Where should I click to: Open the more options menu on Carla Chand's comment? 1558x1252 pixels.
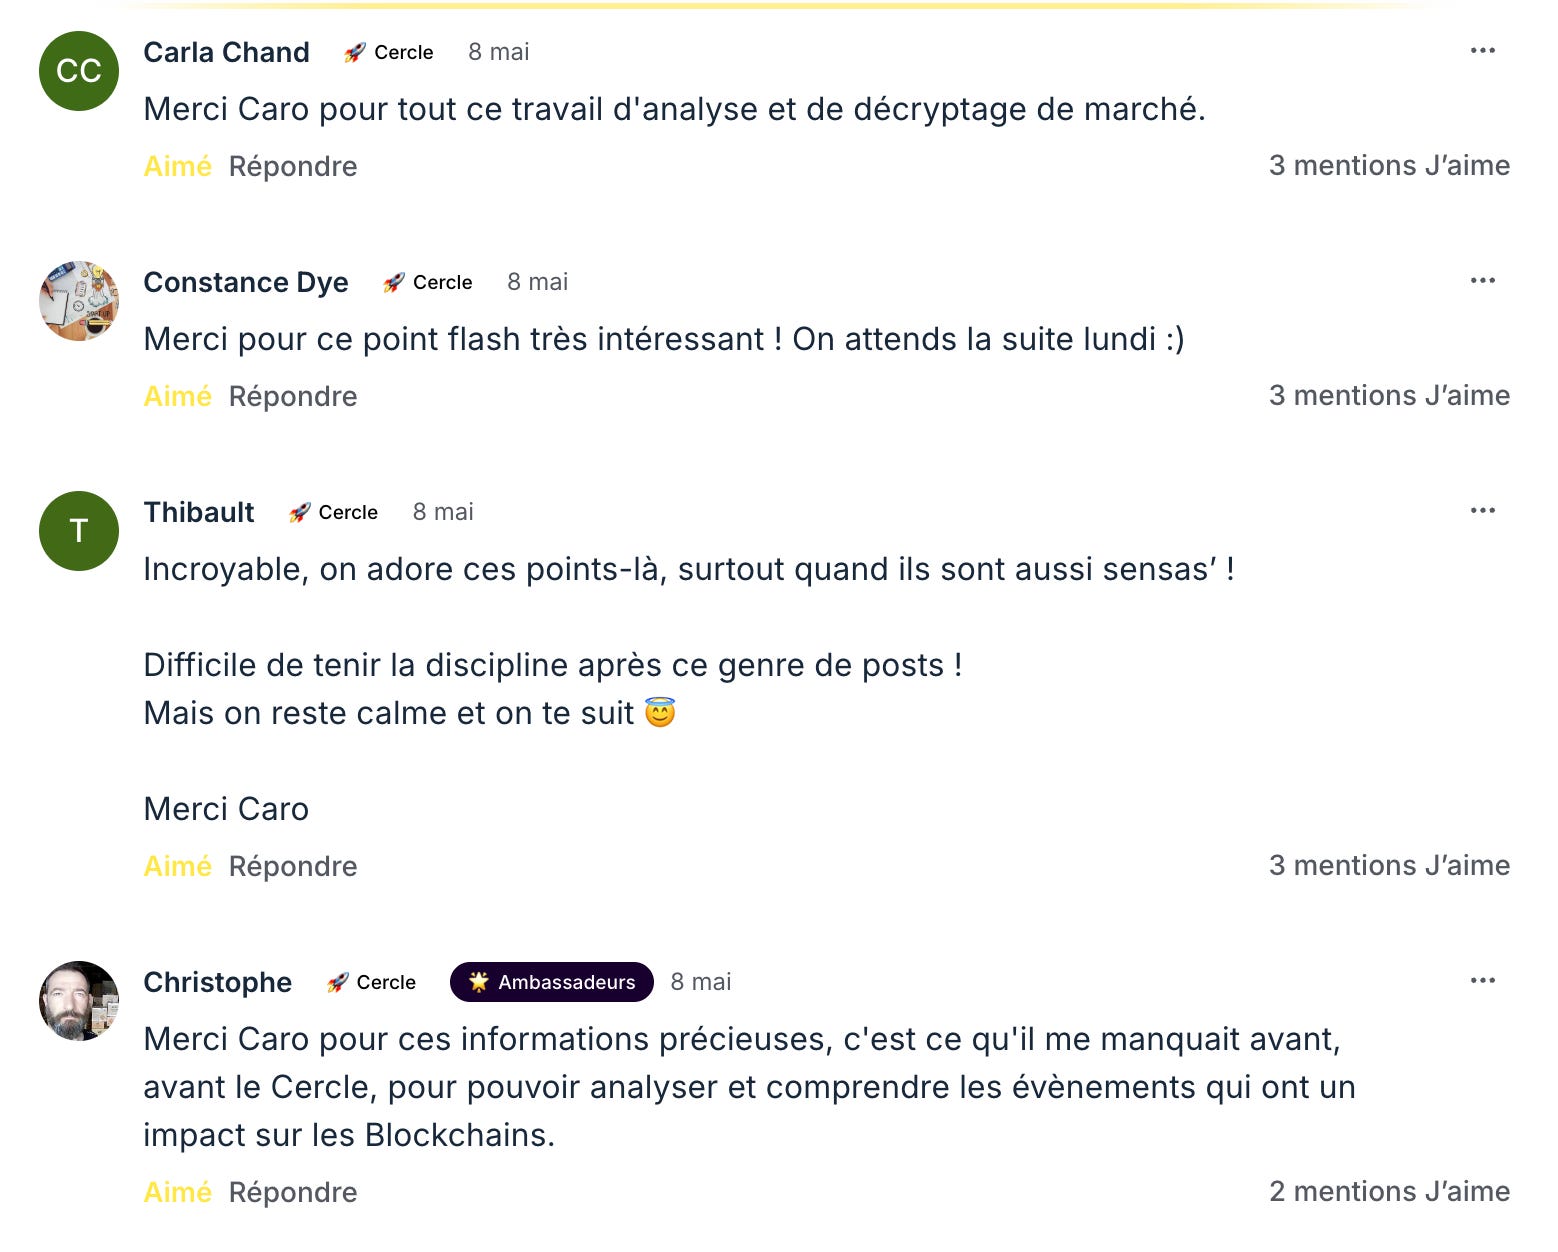[1482, 51]
